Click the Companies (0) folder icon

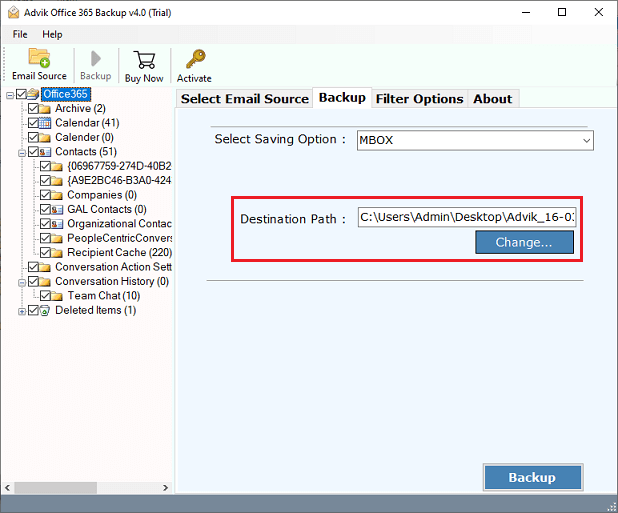coord(57,195)
